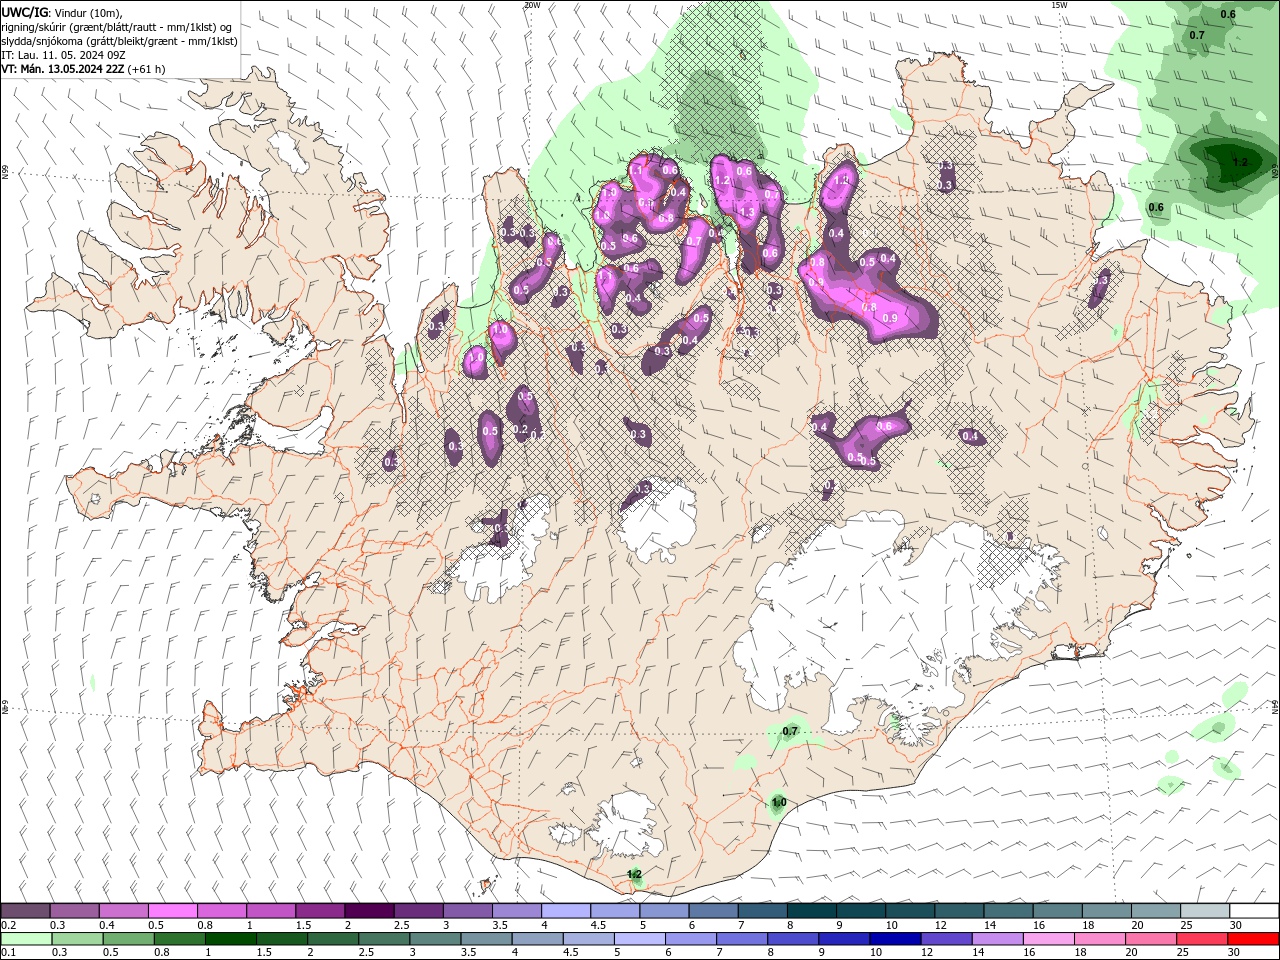The height and width of the screenshot is (960, 1280).
Task: Select the 1.2 value in the dark green offshore cell
Action: pyautogui.click(x=1240, y=161)
